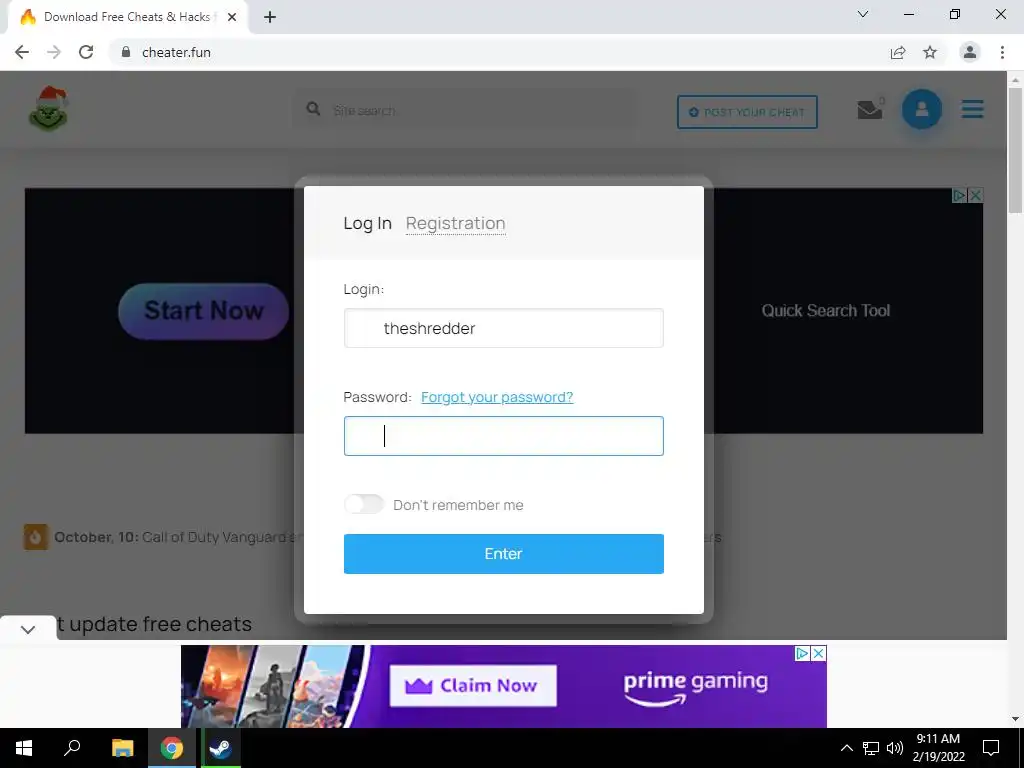The height and width of the screenshot is (768, 1024).
Task: Reload the page
Action: (86, 52)
